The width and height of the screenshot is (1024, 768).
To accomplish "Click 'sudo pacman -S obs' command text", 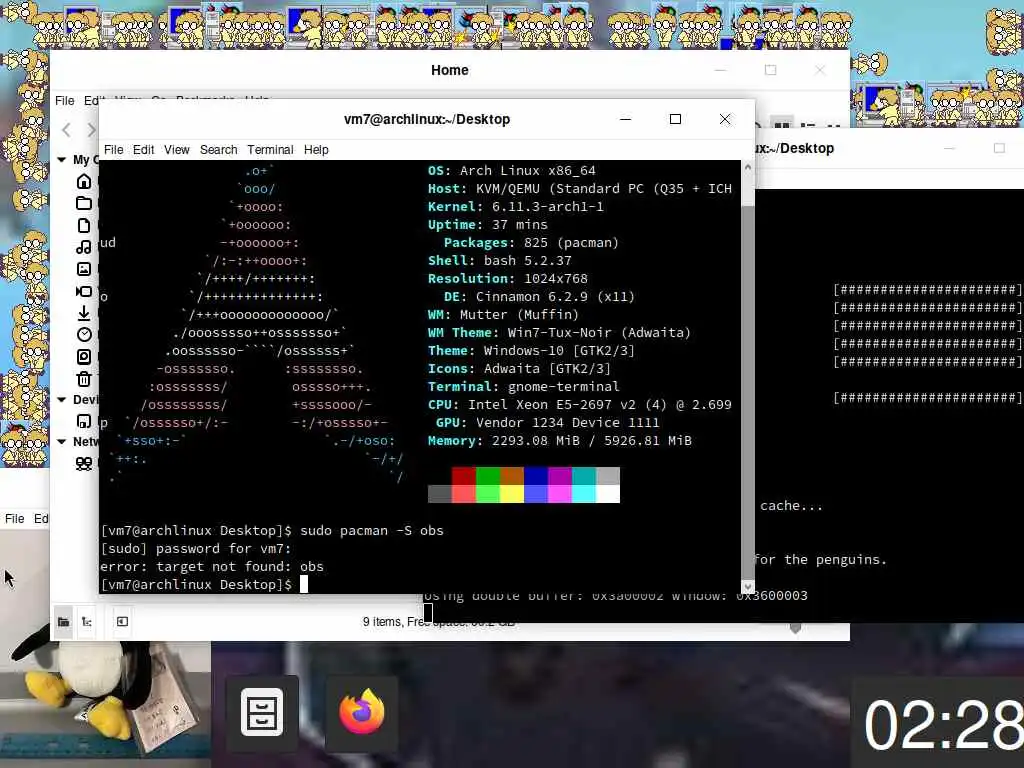I will click(x=372, y=530).
